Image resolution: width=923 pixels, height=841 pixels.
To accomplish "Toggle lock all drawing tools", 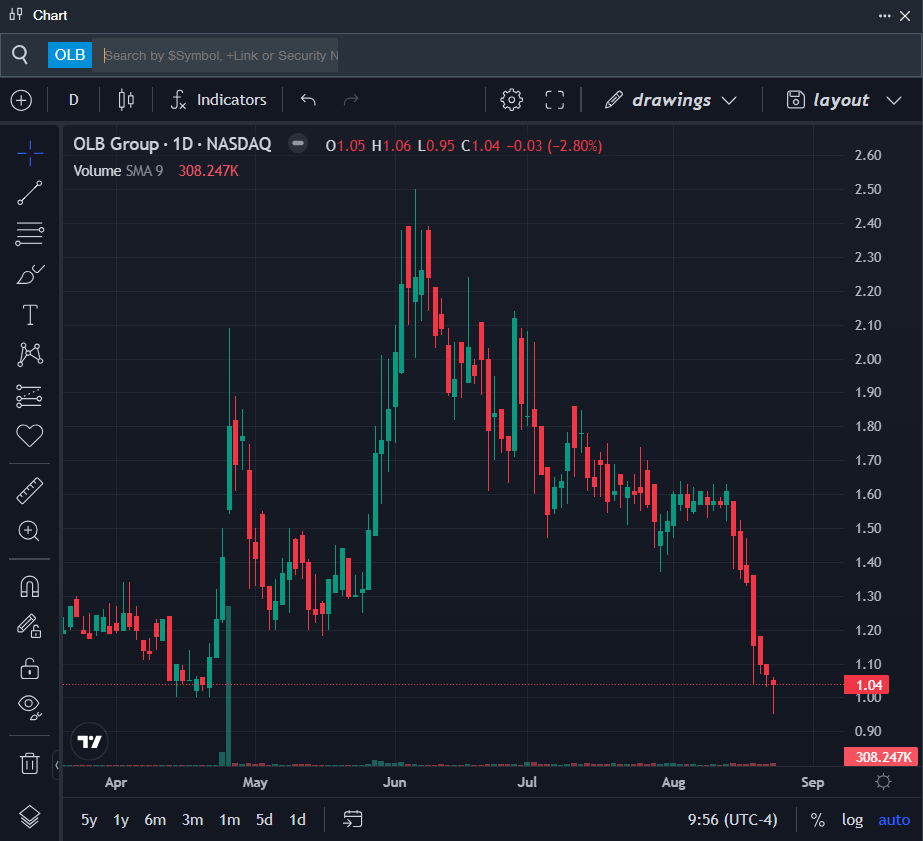I will pyautogui.click(x=29, y=668).
